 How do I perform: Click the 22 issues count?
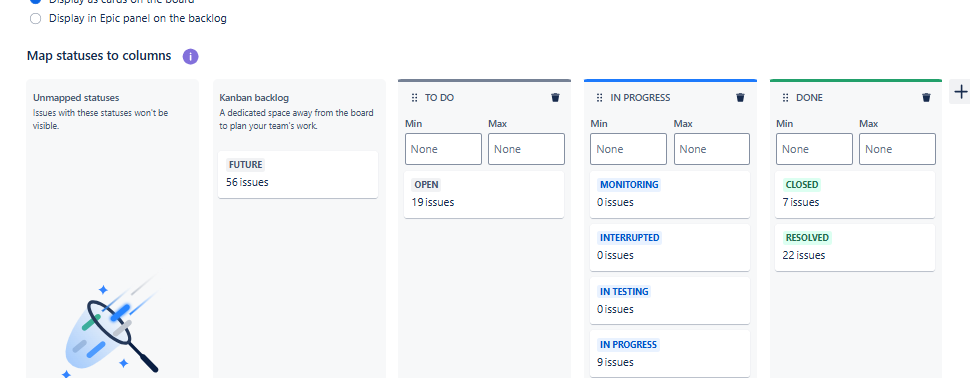click(x=804, y=256)
